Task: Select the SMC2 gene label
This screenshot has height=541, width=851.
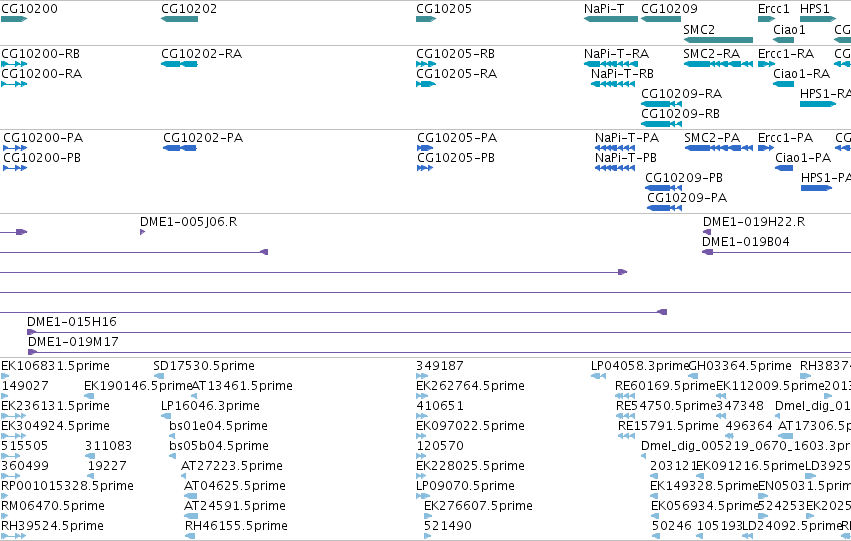Action: click(699, 29)
